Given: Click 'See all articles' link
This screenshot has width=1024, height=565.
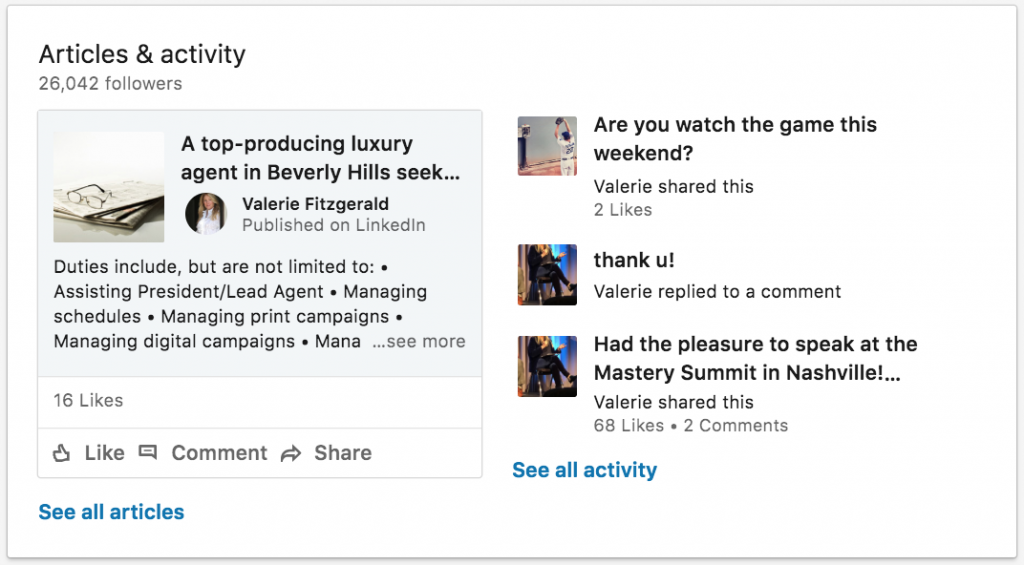Looking at the screenshot, I should point(112,512).
